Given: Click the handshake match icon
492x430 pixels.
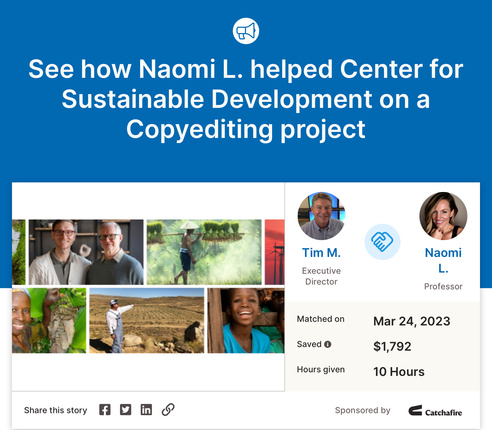Looking at the screenshot, I should [382, 242].
